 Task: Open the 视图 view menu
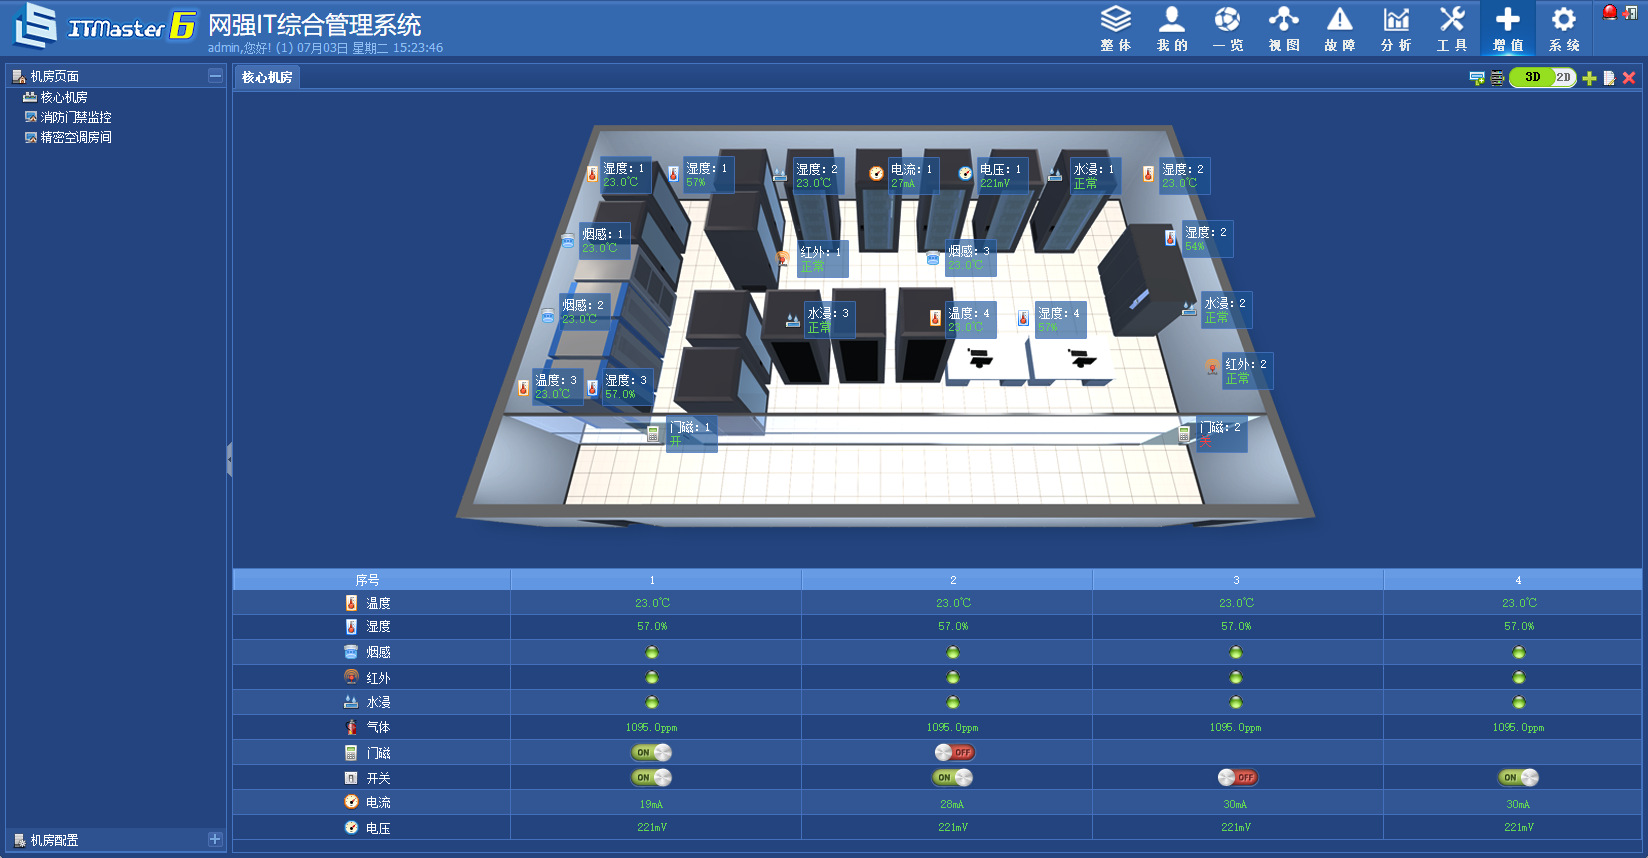tap(1283, 28)
